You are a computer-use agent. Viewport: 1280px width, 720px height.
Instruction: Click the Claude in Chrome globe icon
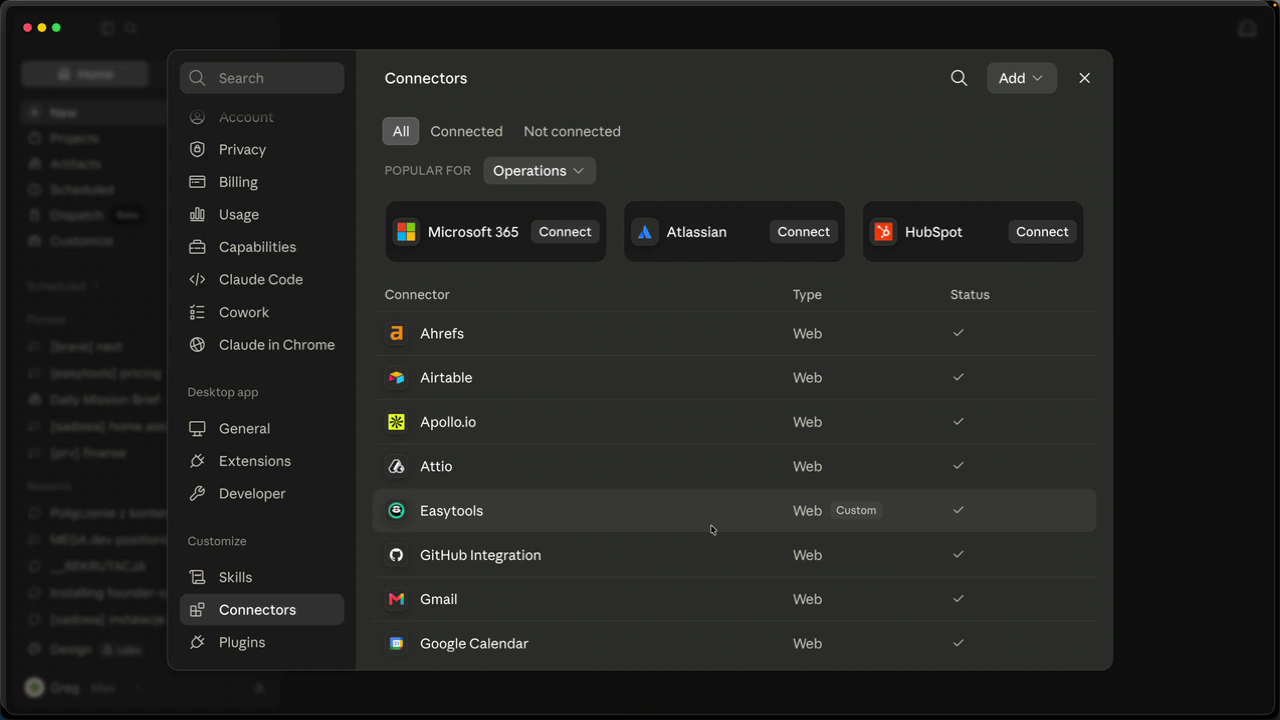tap(197, 344)
